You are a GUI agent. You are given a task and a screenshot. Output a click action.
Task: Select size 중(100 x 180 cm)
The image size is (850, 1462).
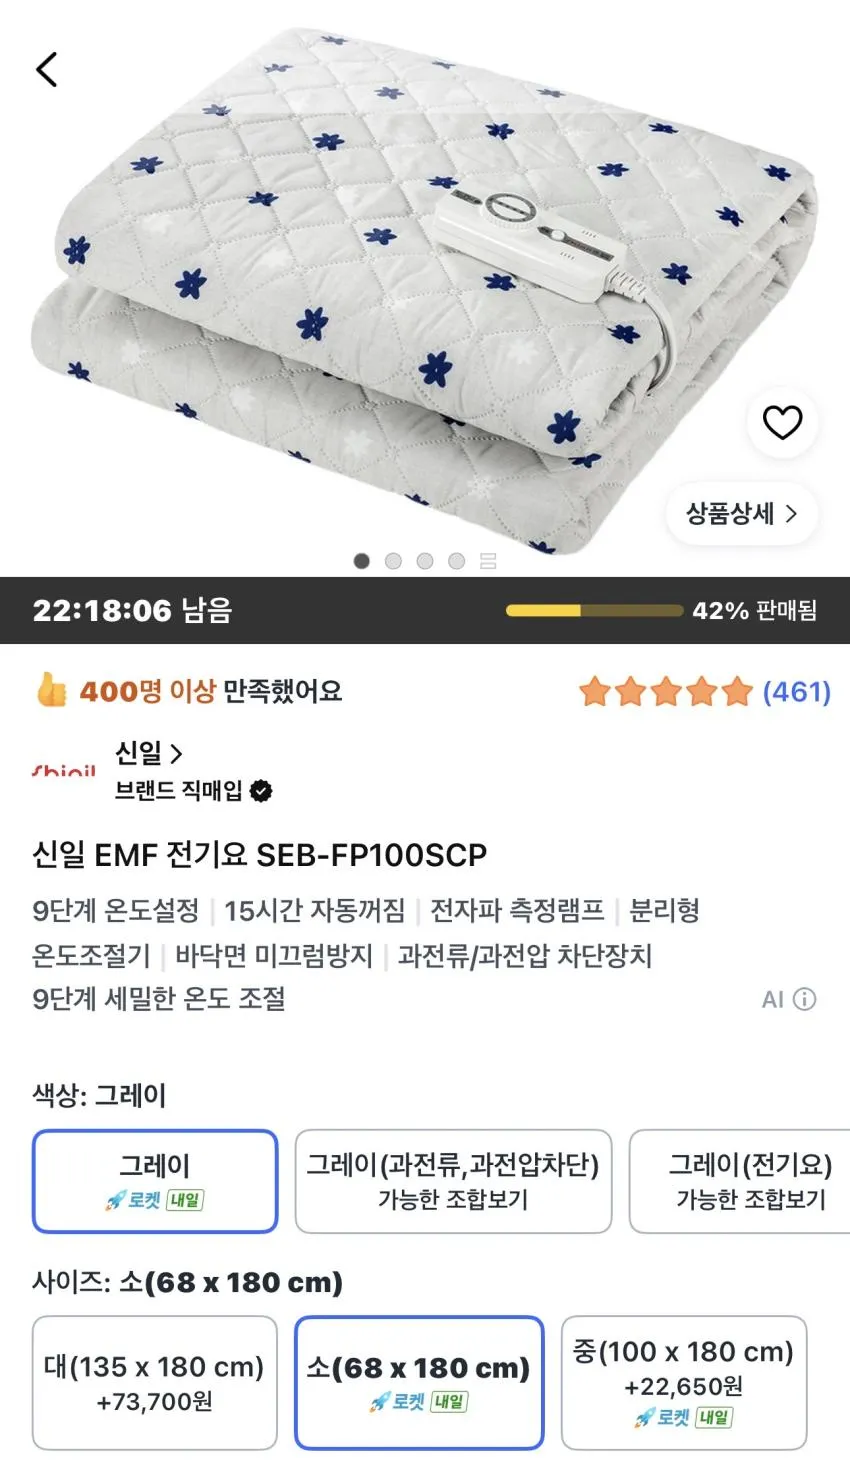(x=684, y=1383)
